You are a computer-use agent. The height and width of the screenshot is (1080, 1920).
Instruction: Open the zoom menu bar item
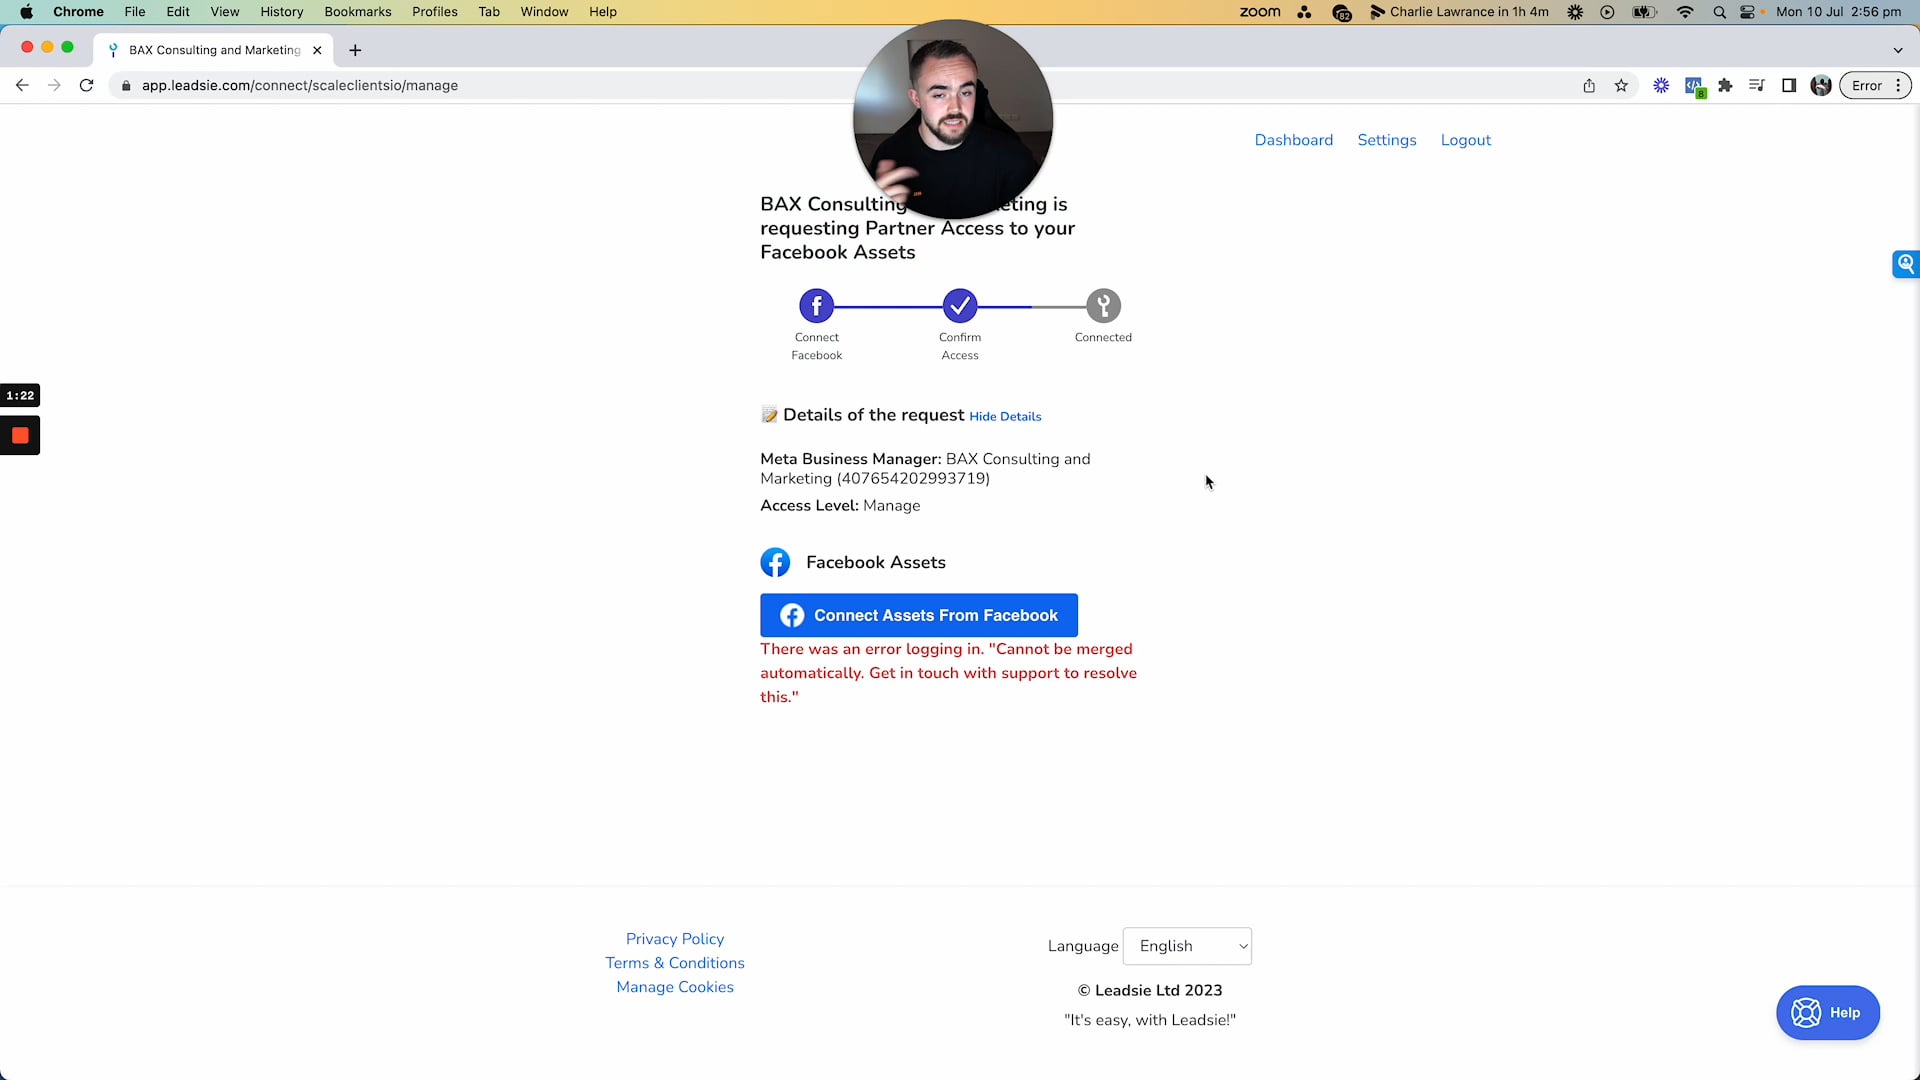[x=1260, y=12]
